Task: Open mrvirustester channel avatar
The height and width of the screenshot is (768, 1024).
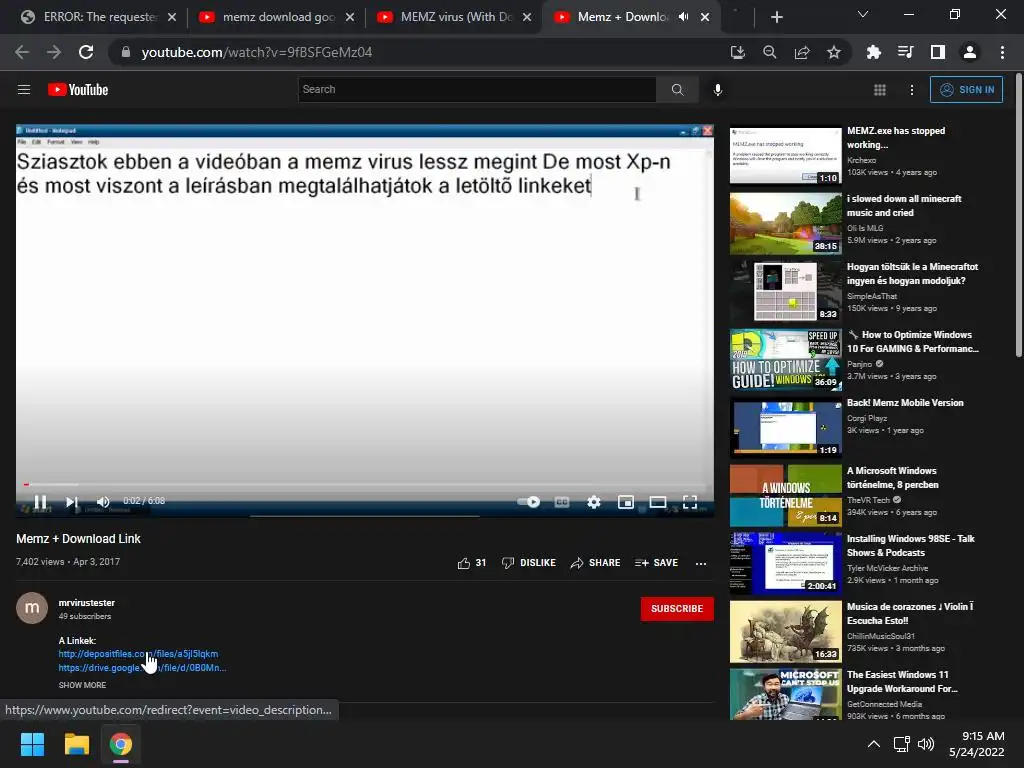Action: pos(31,608)
